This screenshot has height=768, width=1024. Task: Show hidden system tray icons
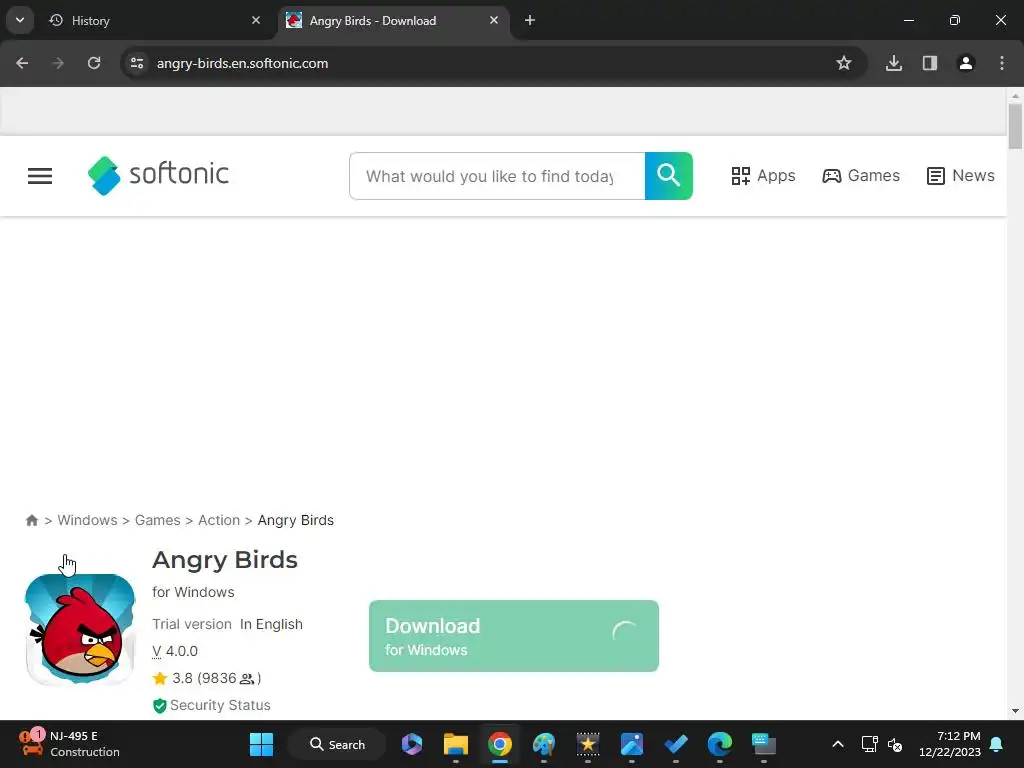(838, 744)
